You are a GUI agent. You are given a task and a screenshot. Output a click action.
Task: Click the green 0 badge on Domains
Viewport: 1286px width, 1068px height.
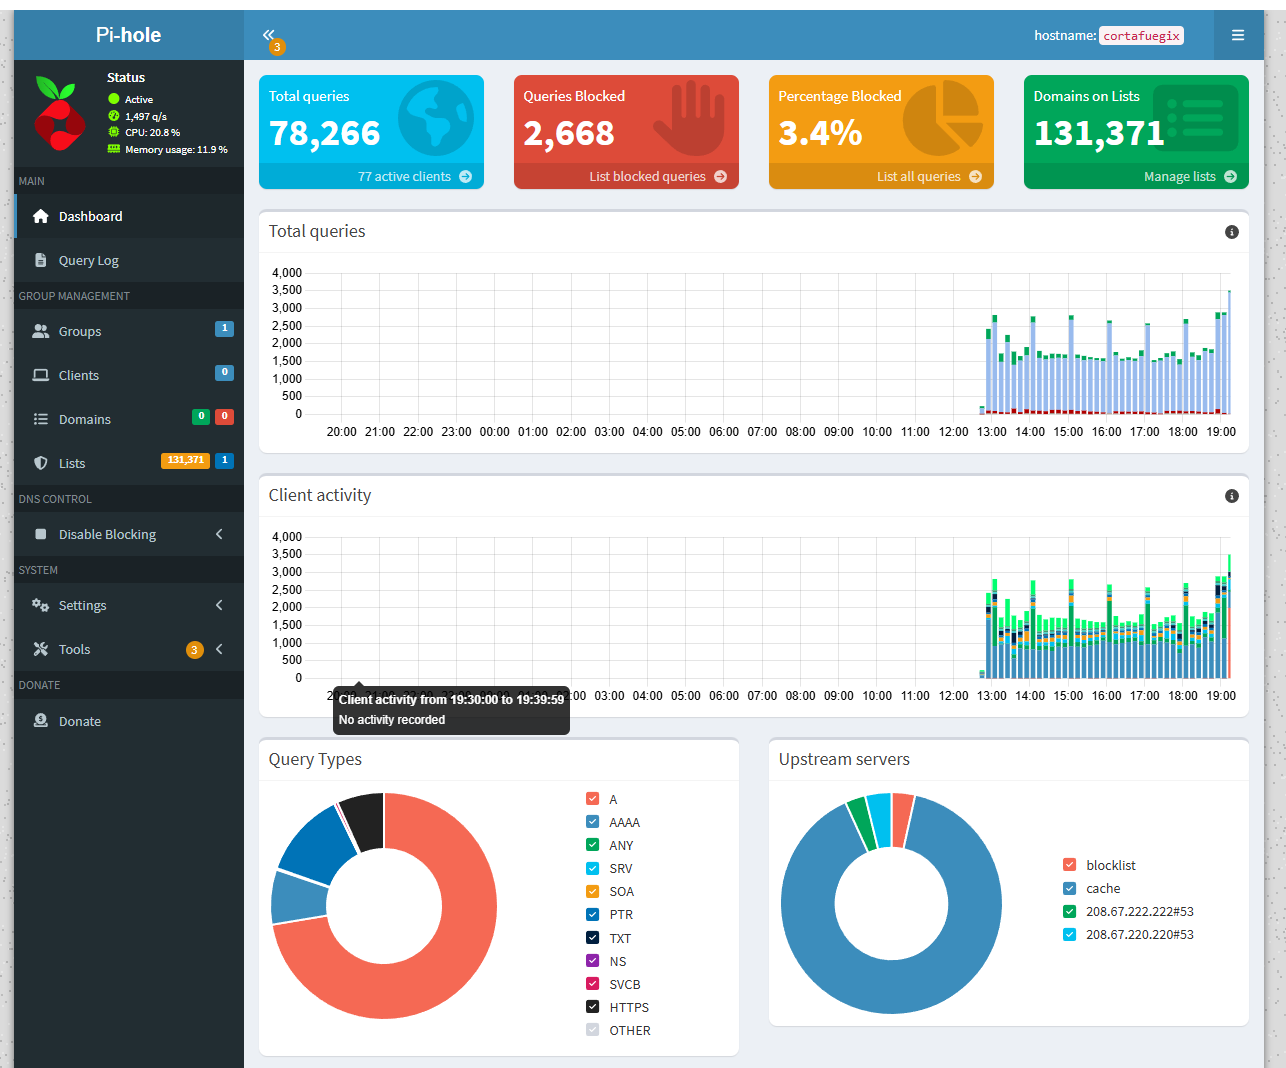[201, 416]
